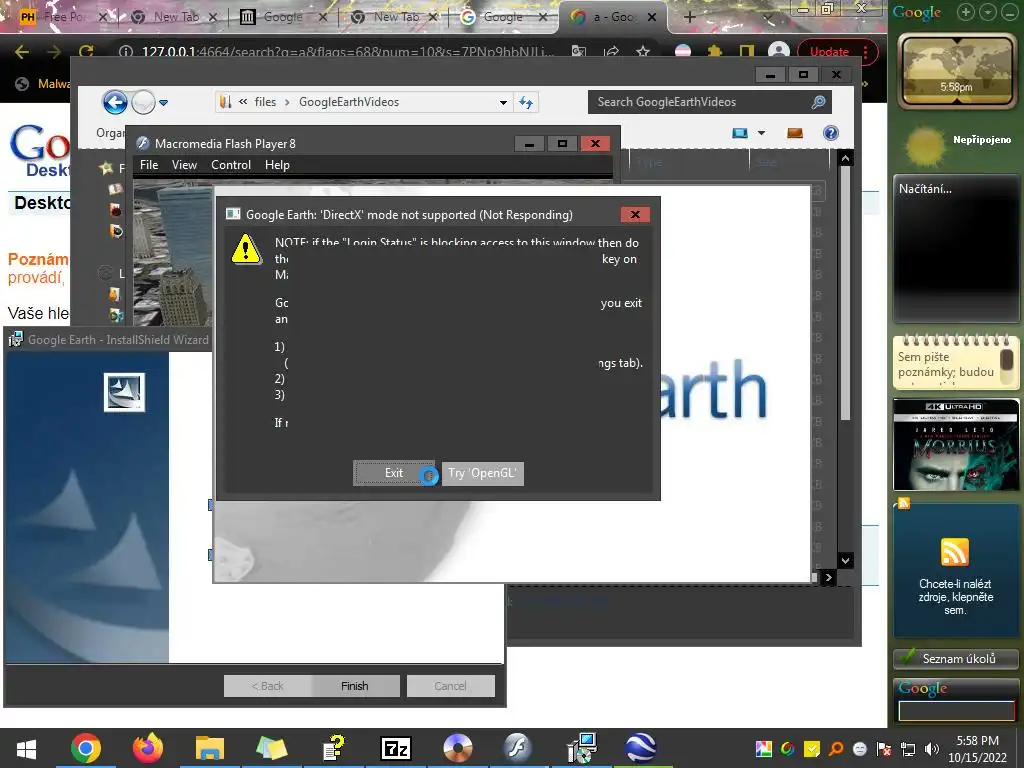This screenshot has height=768, width=1024.
Task: Refresh the GoogleEarthVideos folder in Explorer
Action: point(526,102)
